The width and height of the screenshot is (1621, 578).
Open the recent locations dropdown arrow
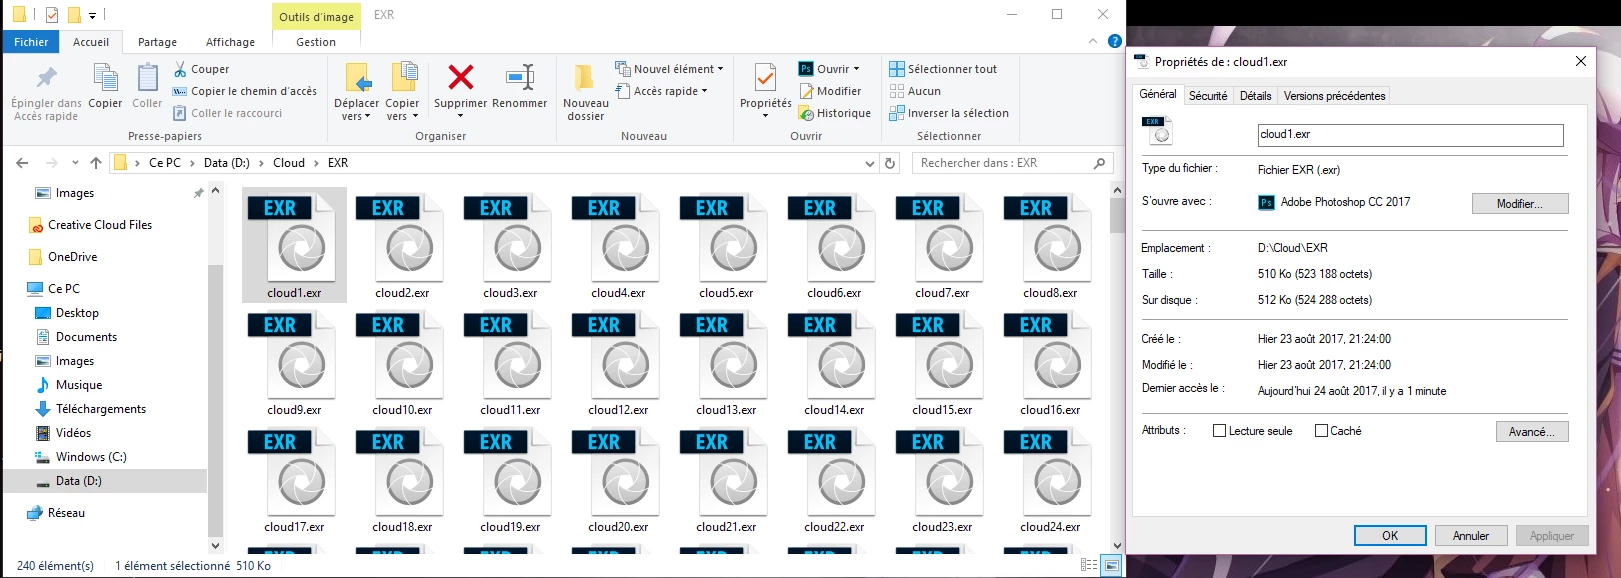(x=75, y=163)
